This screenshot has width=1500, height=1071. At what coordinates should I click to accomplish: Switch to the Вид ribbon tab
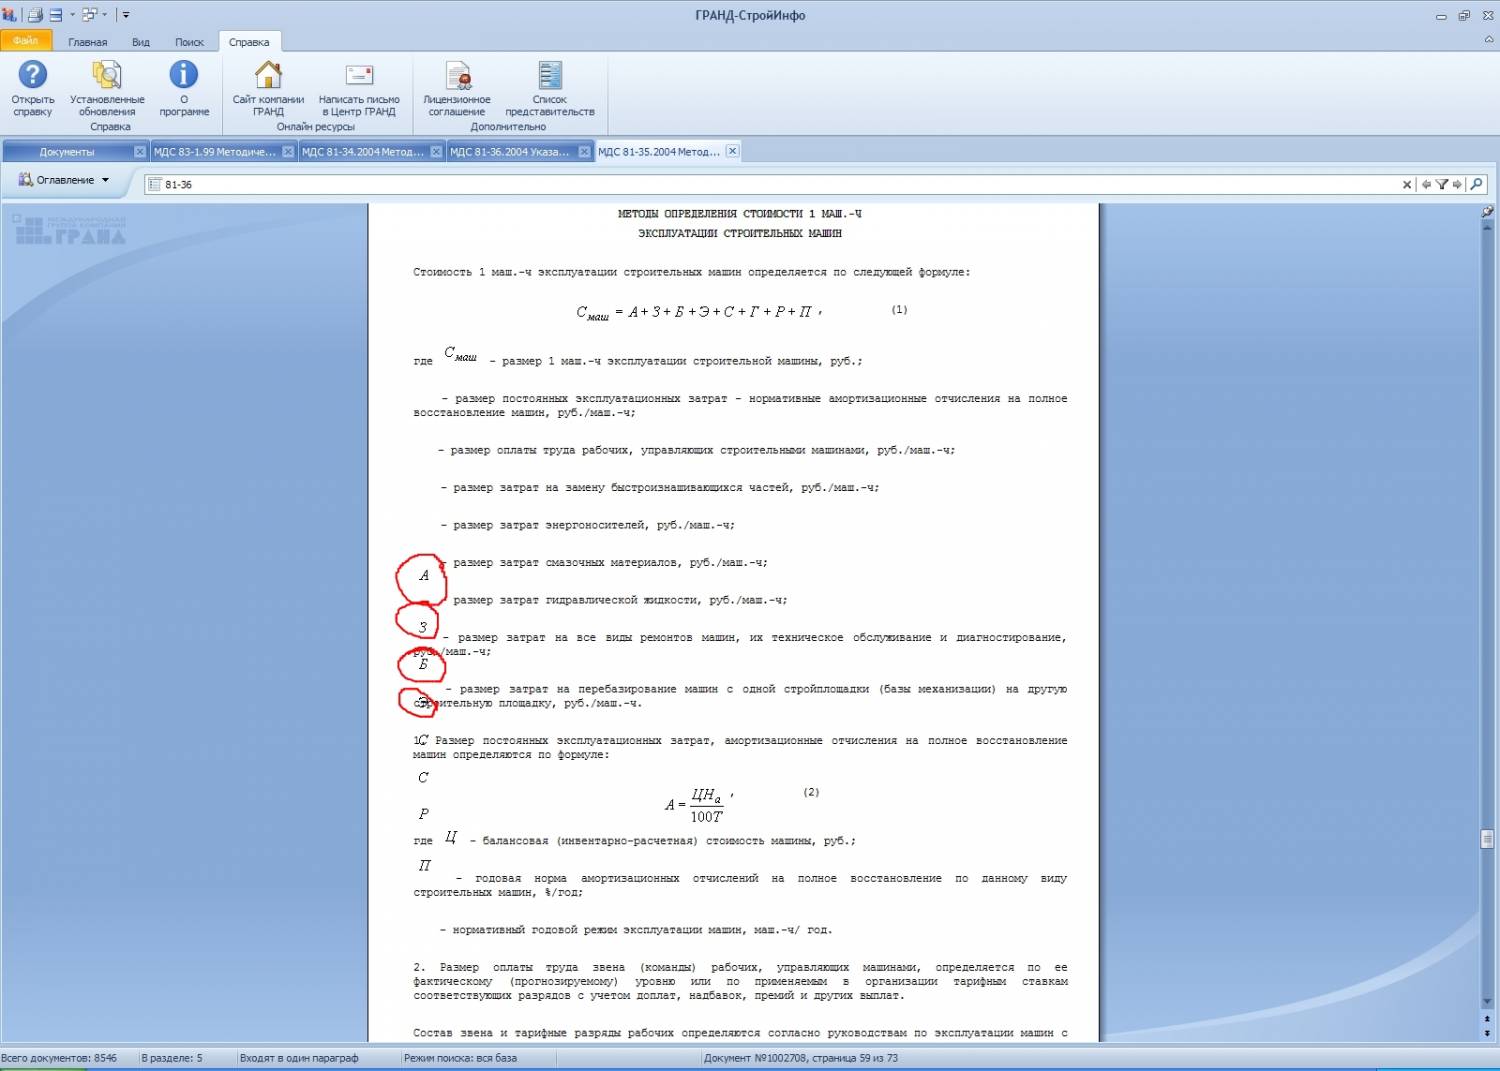click(x=141, y=42)
